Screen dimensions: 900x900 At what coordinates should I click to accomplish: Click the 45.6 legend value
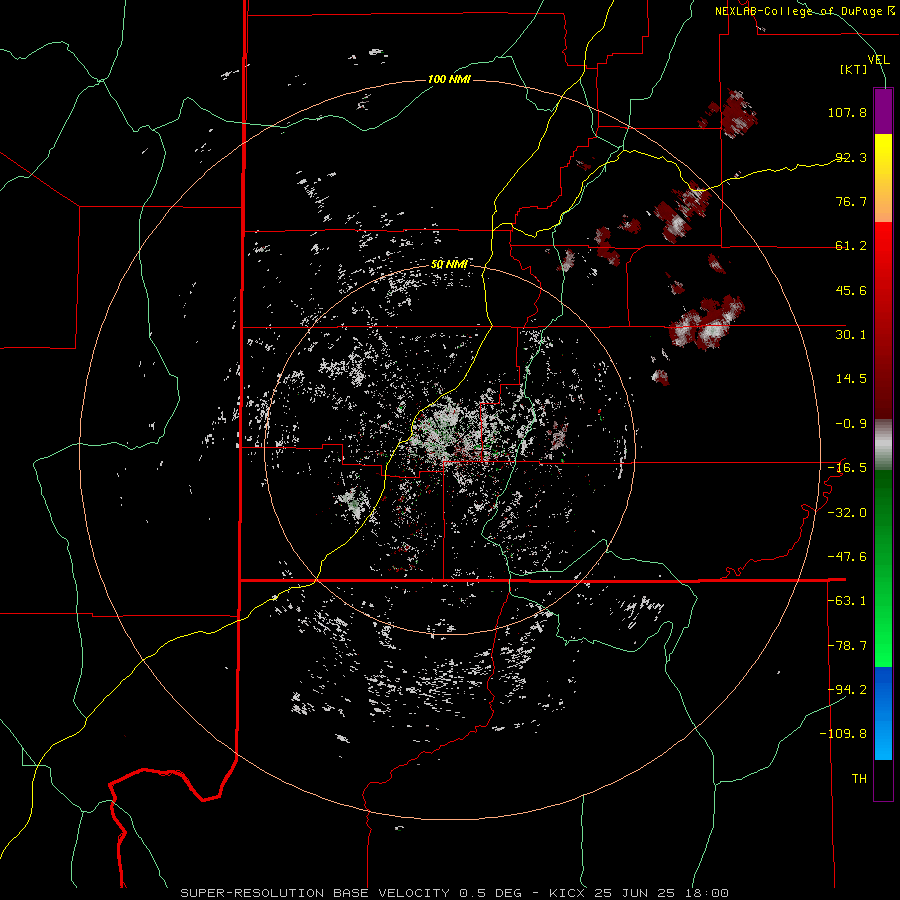[x=851, y=290]
